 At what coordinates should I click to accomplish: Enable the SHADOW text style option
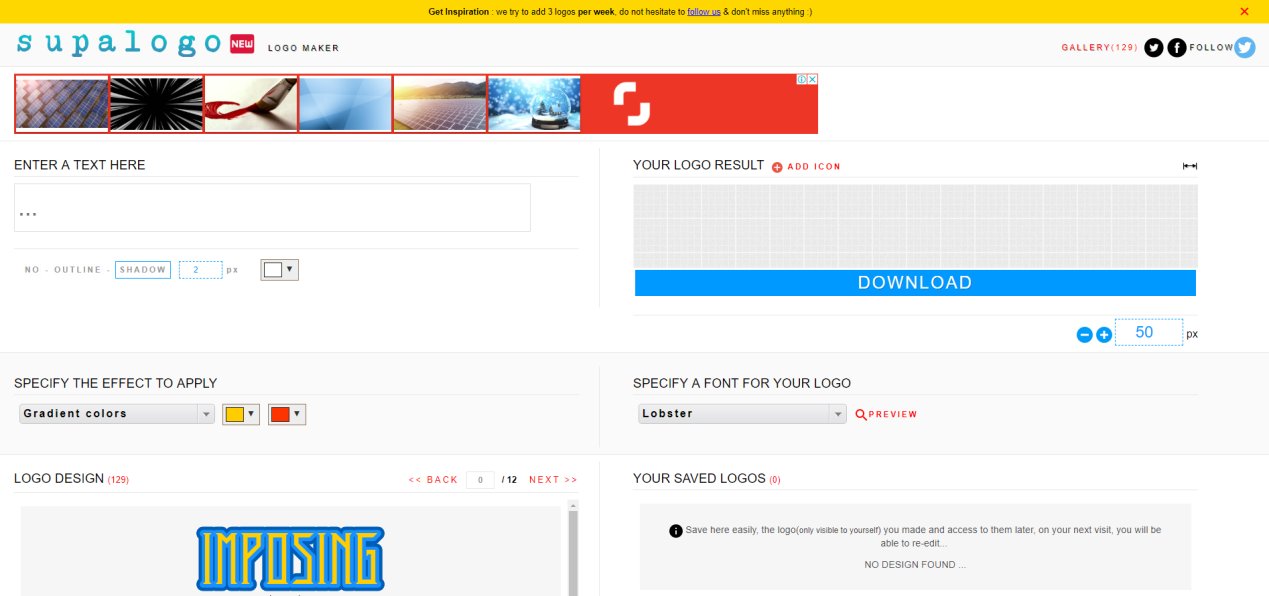pyautogui.click(x=143, y=269)
